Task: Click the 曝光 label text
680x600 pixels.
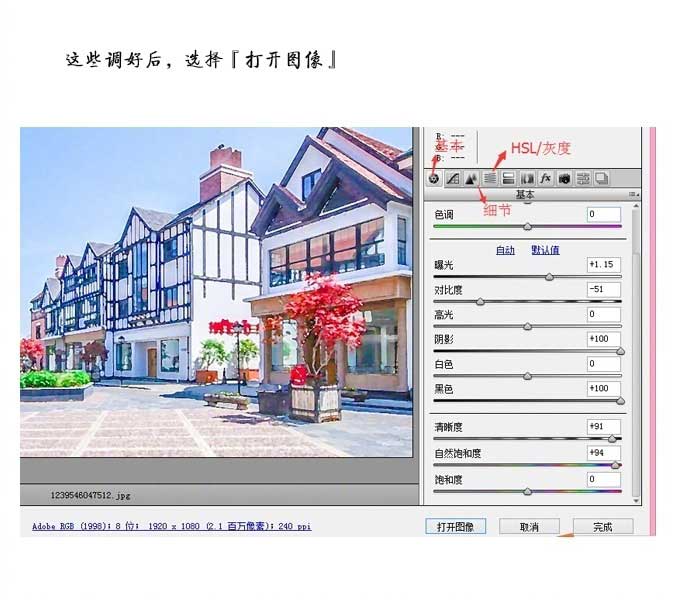Action: click(444, 265)
